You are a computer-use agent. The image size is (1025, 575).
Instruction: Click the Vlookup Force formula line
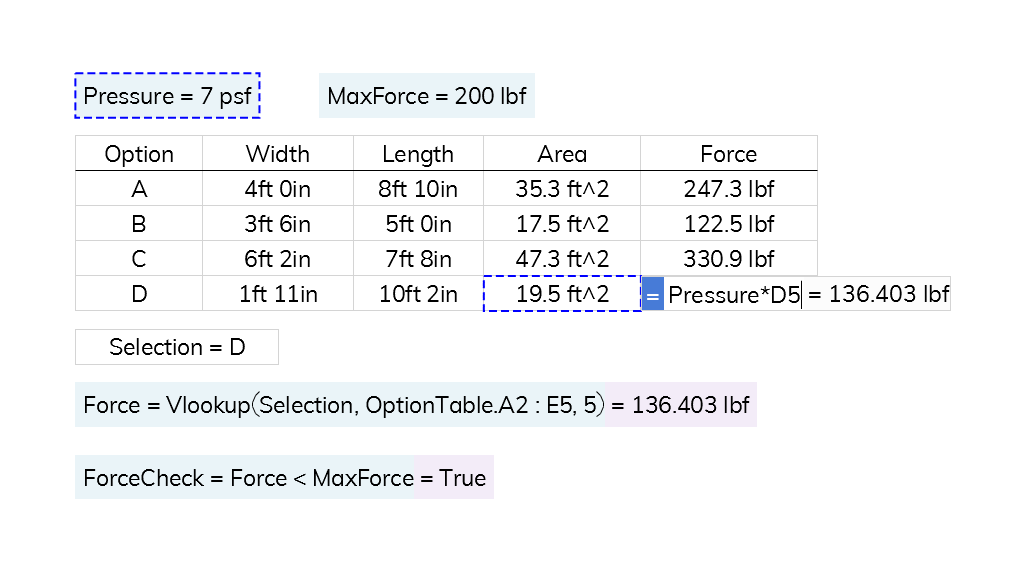(x=416, y=404)
